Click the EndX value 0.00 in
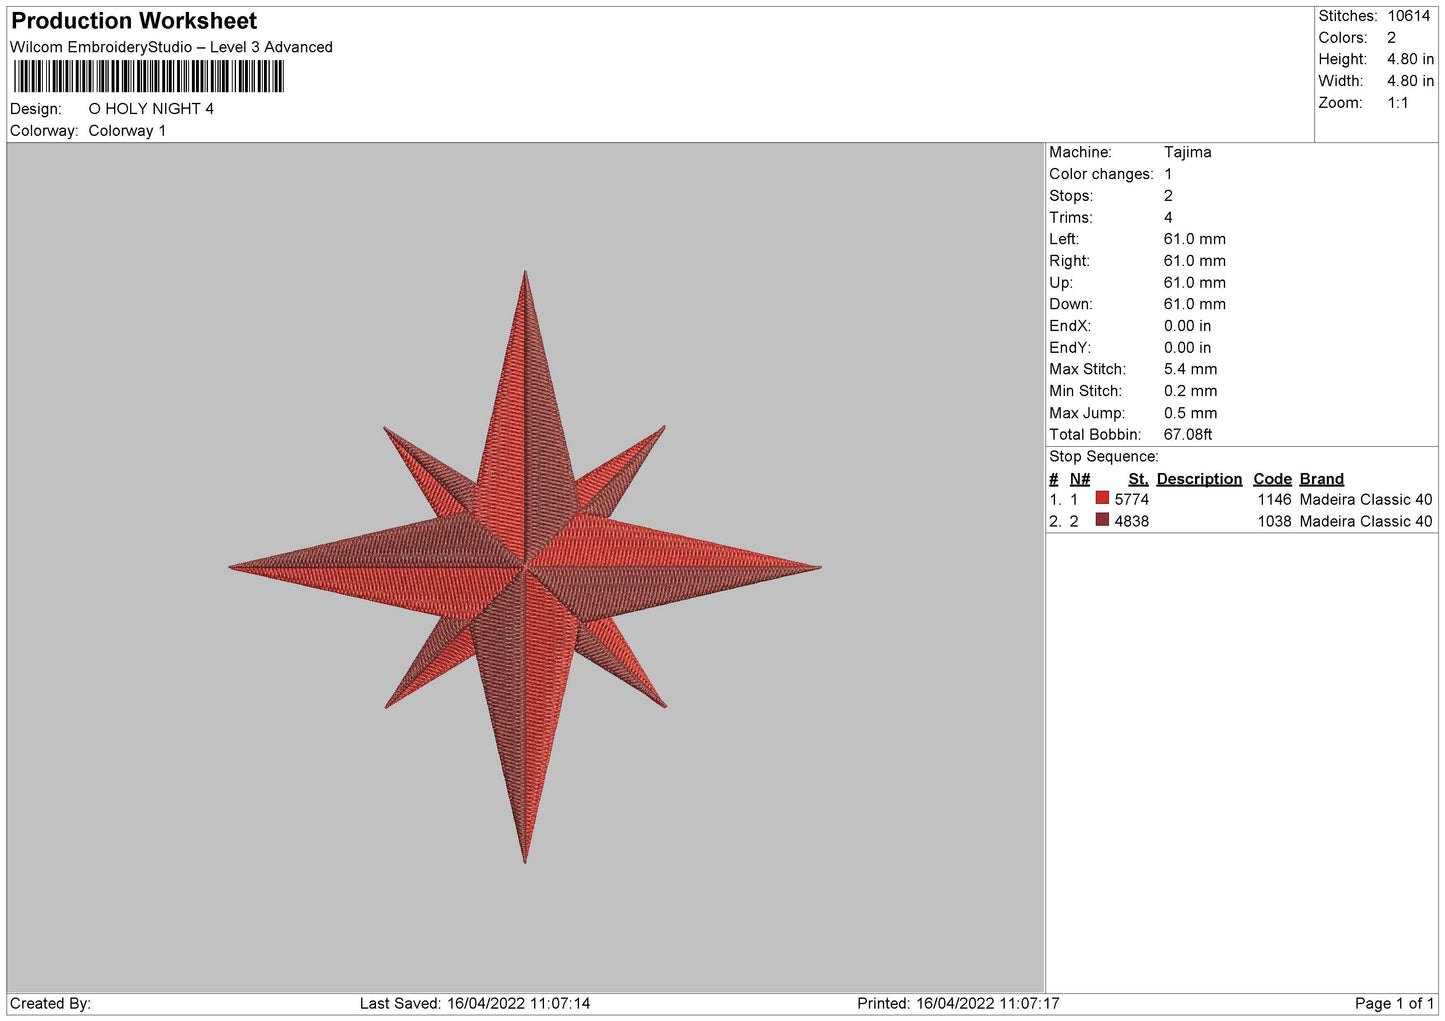The image size is (1445, 1021). pos(1187,326)
